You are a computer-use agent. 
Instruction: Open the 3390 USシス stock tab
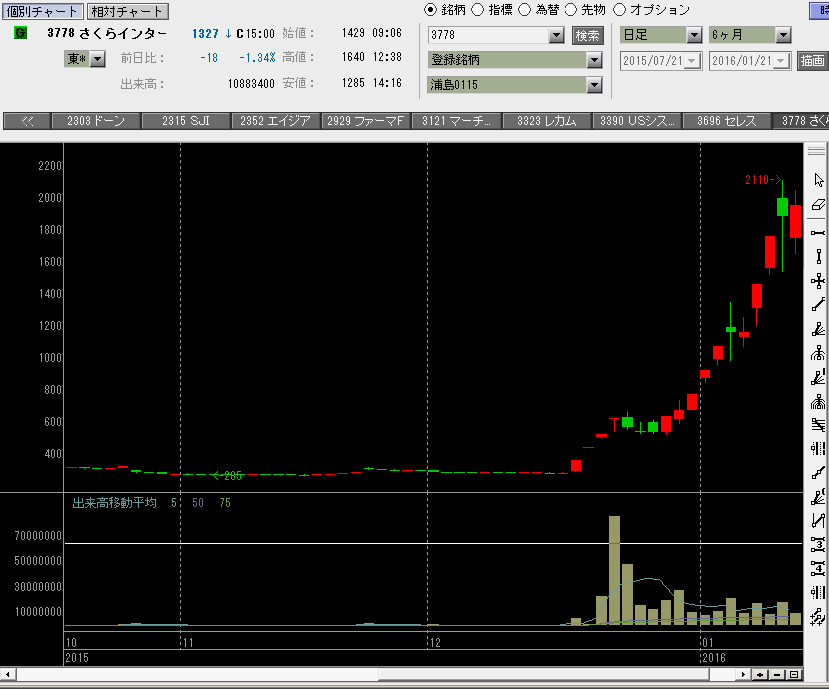click(638, 121)
